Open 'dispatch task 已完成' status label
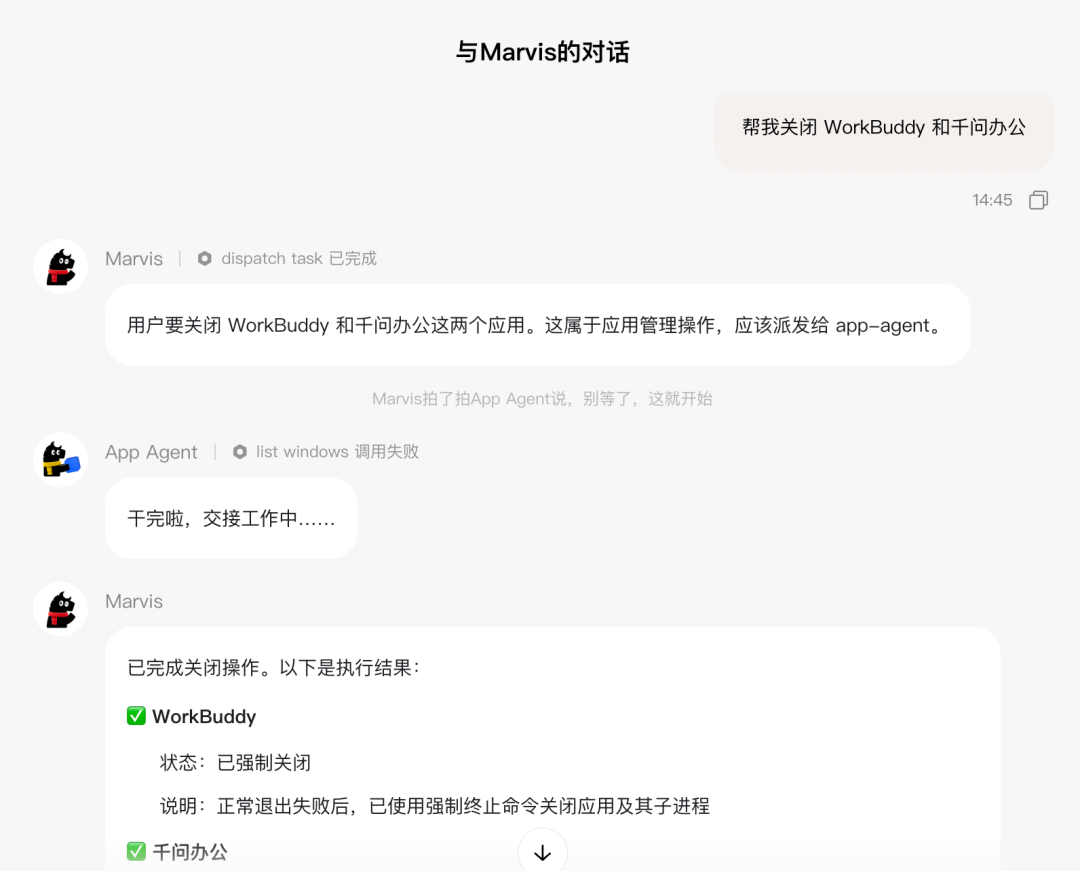Screen dimensions: 1080x871 point(299,258)
